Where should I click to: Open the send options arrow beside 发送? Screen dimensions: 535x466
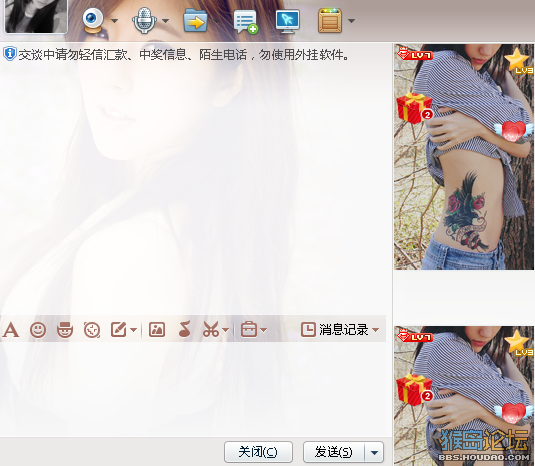(374, 452)
